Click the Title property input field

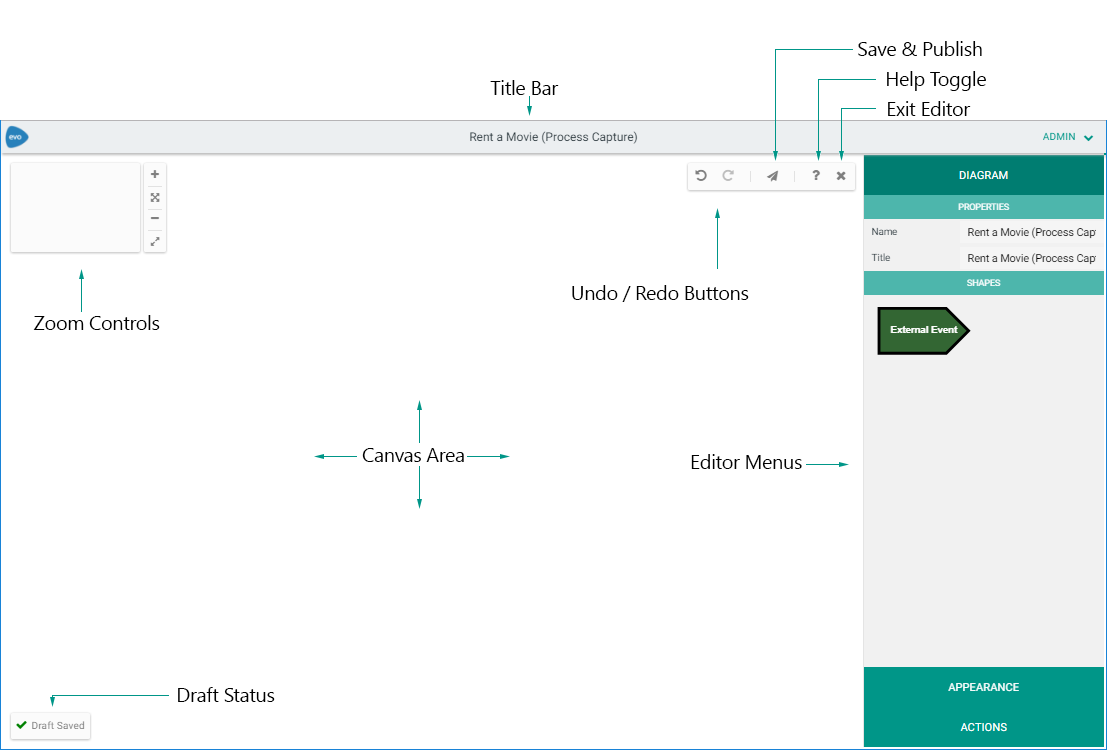coord(1030,258)
